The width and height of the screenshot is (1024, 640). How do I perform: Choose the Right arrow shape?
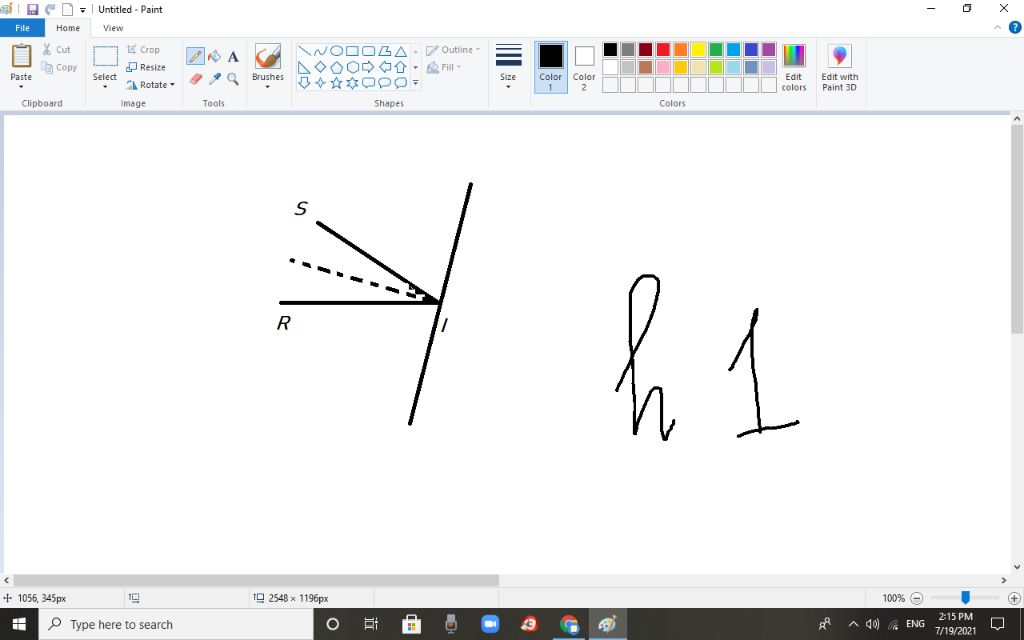click(368, 67)
